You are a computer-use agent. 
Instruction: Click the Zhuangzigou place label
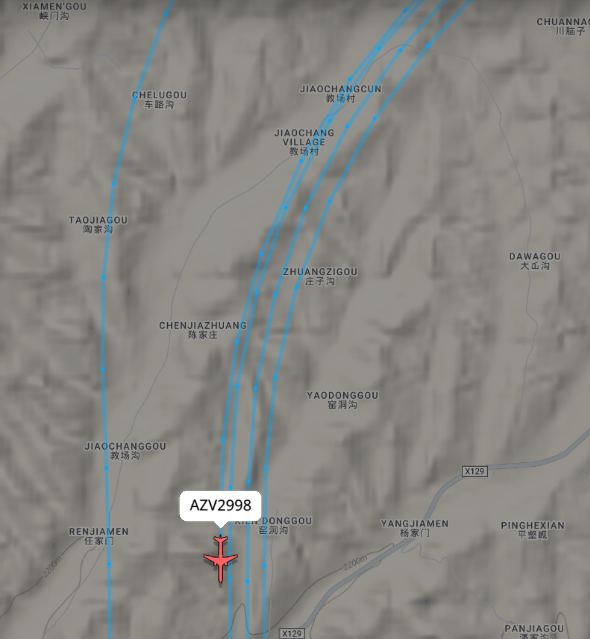coord(320,276)
